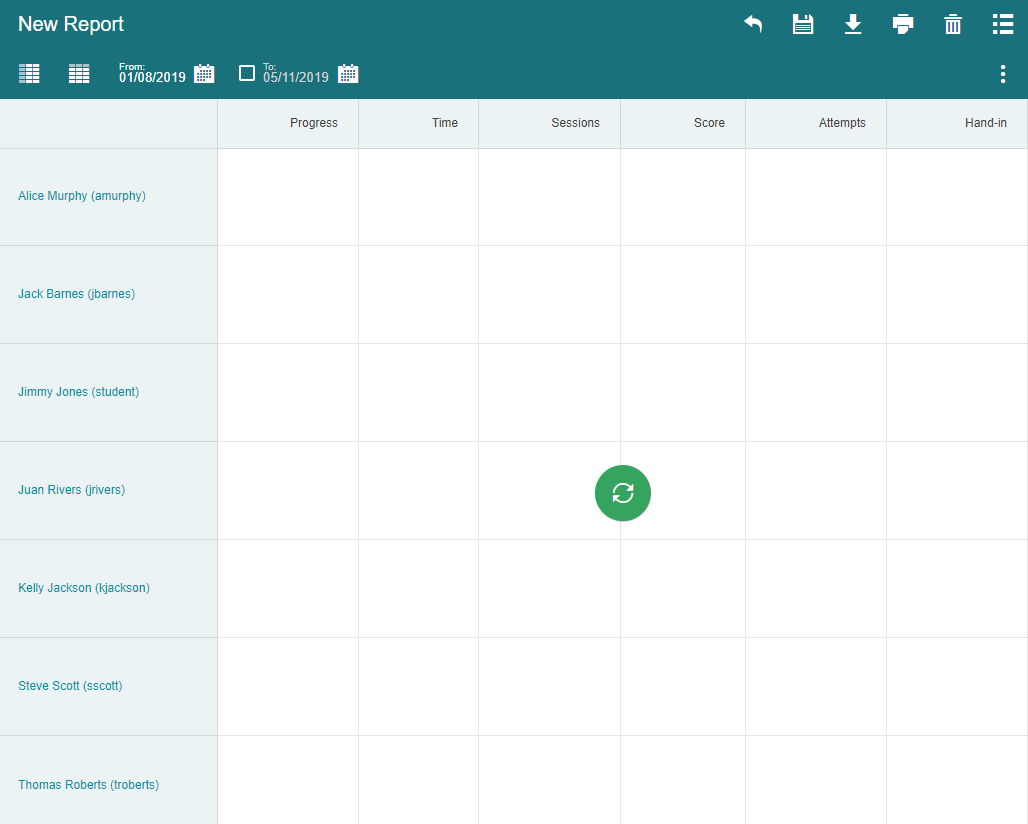Click the New Report title
Image resolution: width=1028 pixels, height=824 pixels.
[71, 24]
